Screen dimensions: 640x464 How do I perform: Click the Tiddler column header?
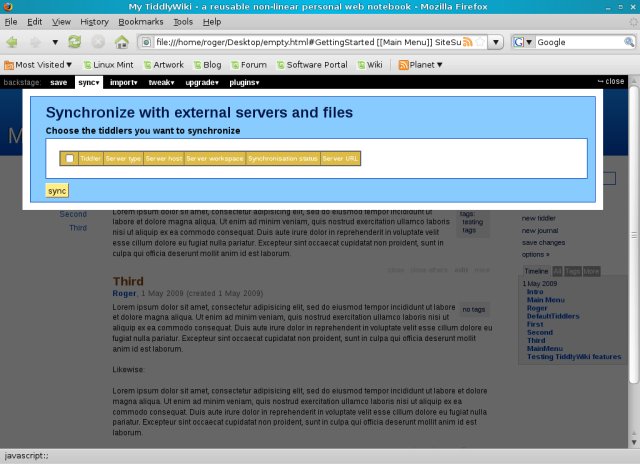pos(90,158)
